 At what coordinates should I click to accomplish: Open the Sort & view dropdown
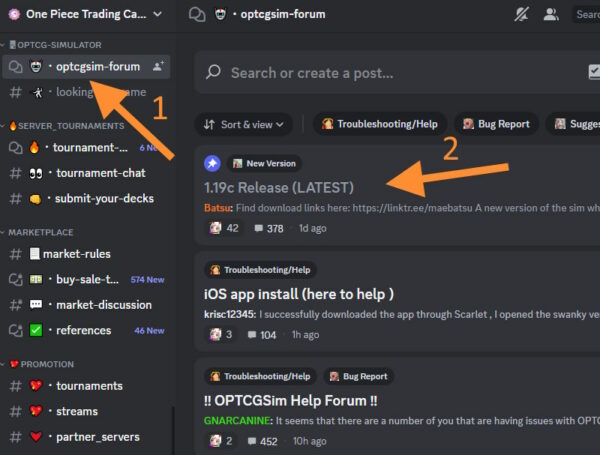[243, 124]
